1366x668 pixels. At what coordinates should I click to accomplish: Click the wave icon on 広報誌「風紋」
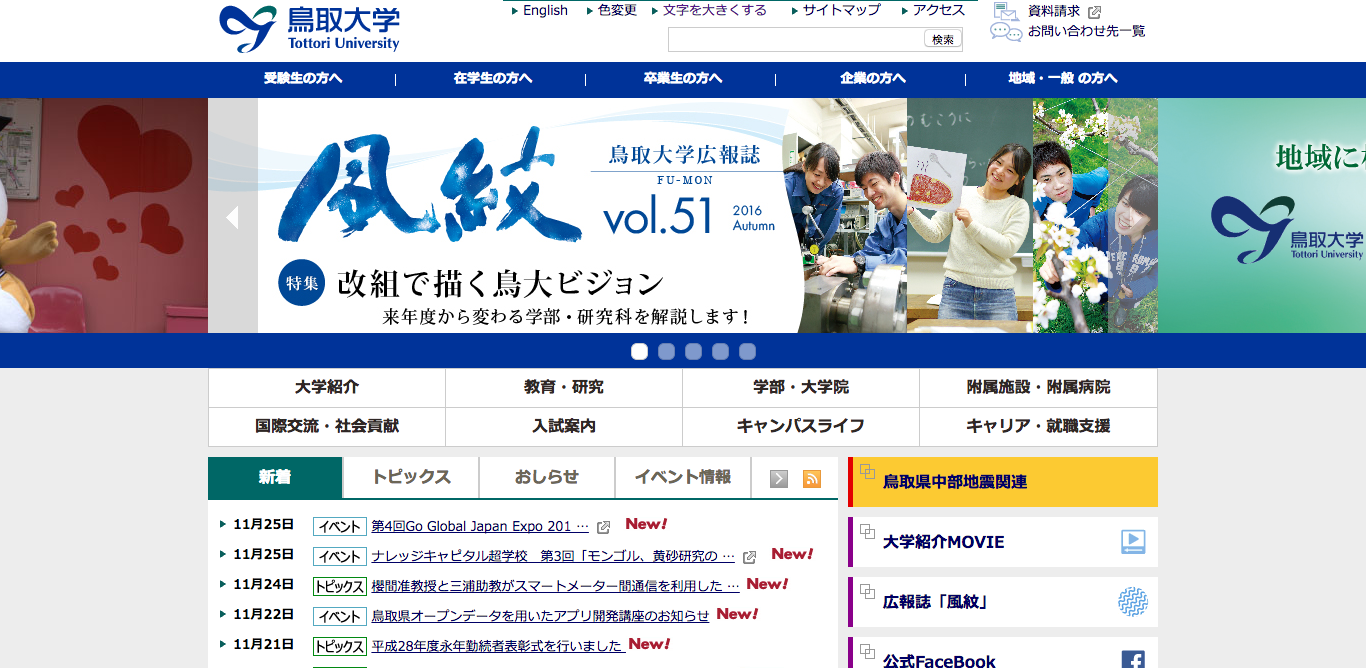pyautogui.click(x=1133, y=602)
